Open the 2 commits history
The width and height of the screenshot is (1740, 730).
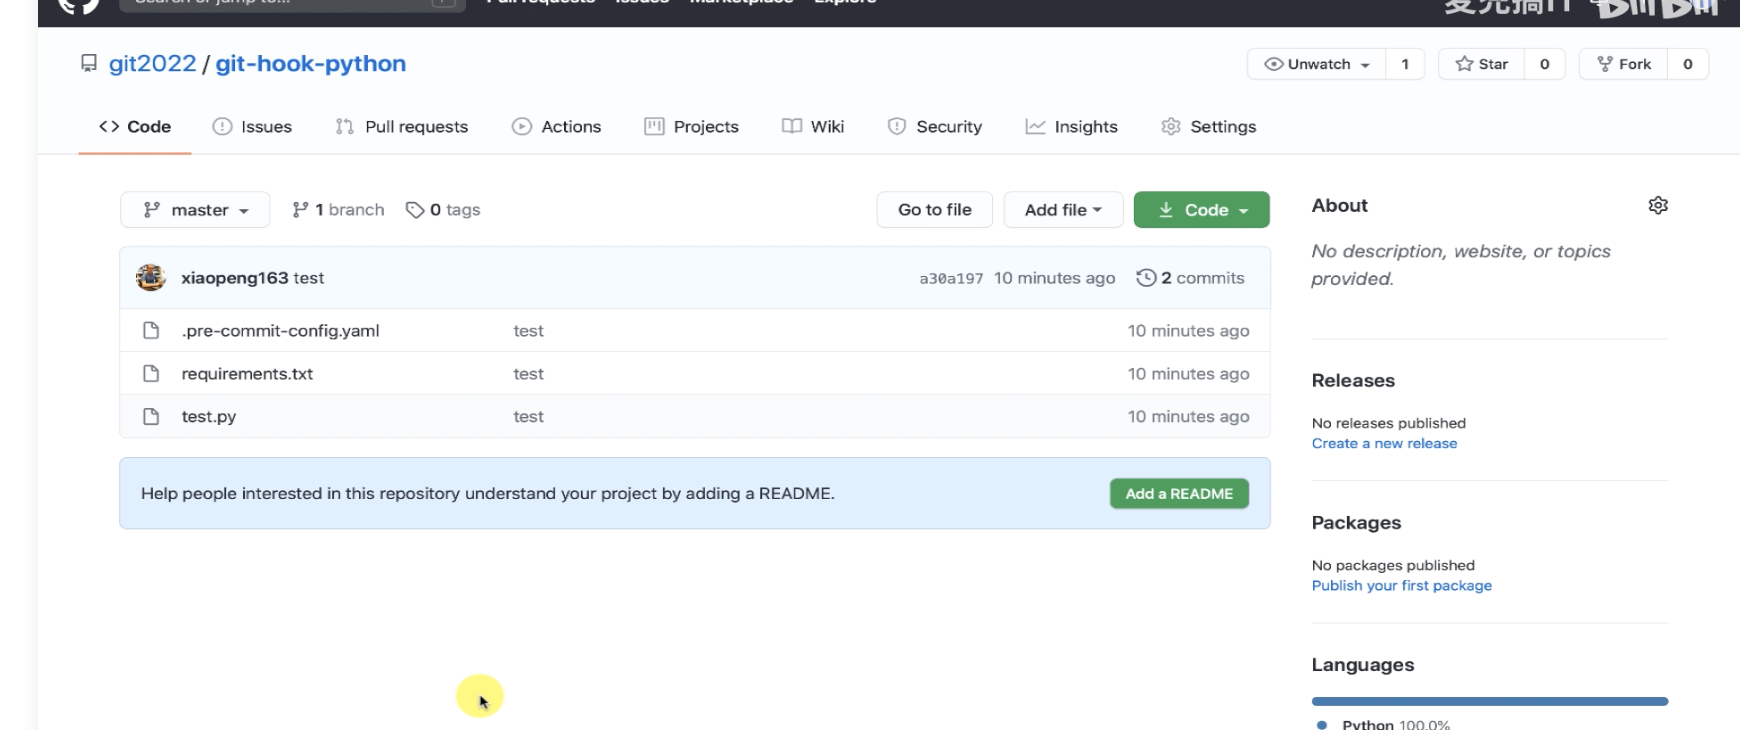tap(1191, 278)
